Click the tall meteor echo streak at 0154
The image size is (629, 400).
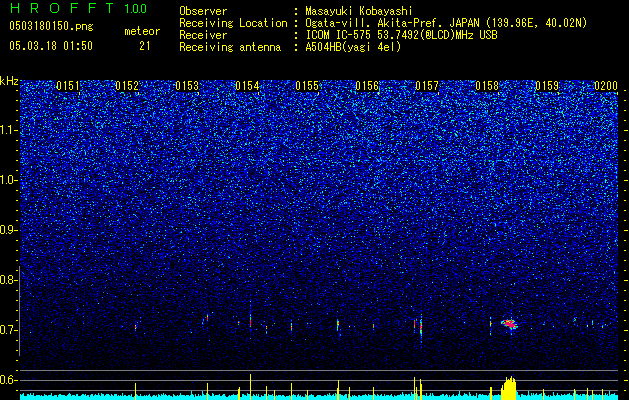(x=250, y=319)
